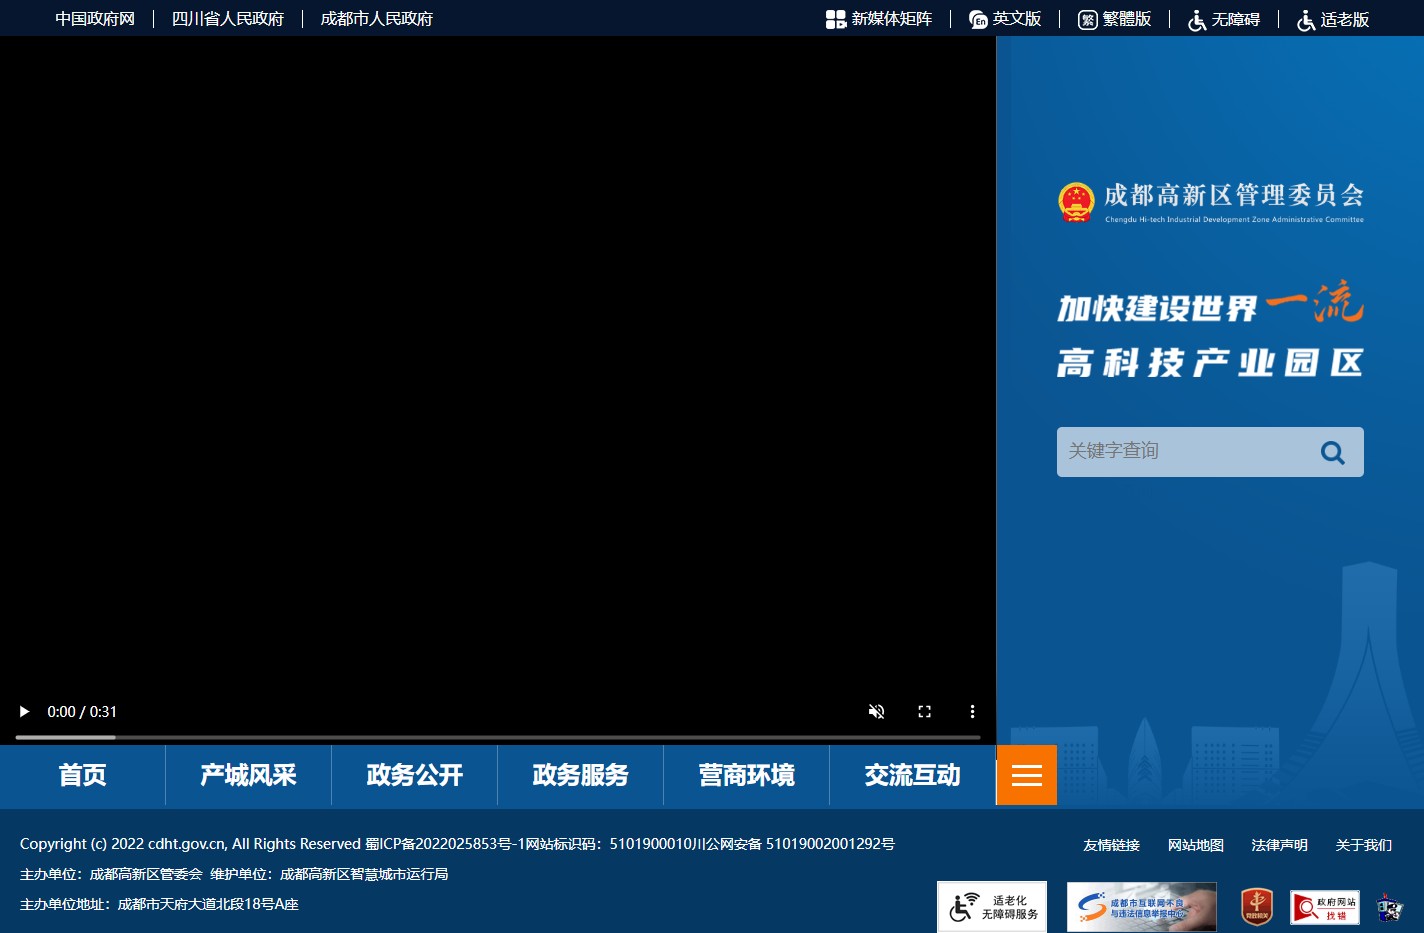The height and width of the screenshot is (933, 1424).
Task: Click the 新媒体矩阵 grid icon
Action: (836, 19)
